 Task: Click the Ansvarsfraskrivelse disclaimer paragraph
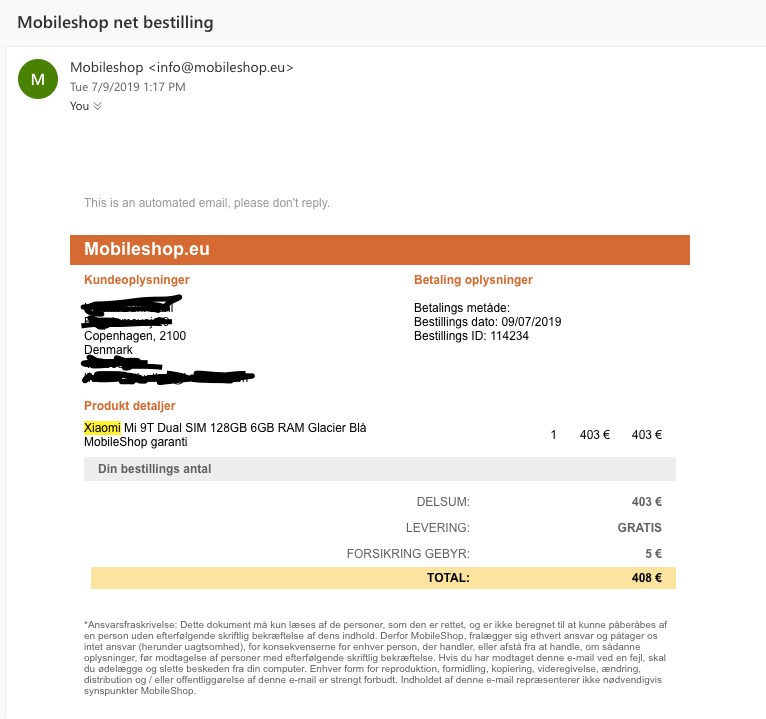(375, 658)
